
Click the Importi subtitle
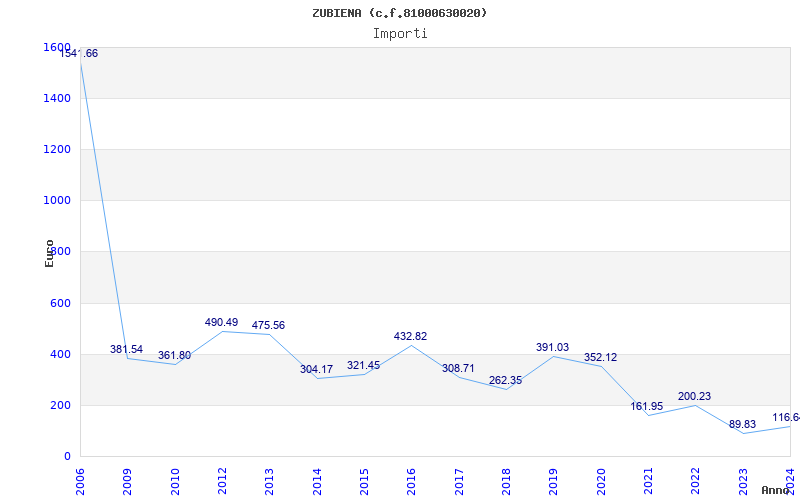pos(400,34)
